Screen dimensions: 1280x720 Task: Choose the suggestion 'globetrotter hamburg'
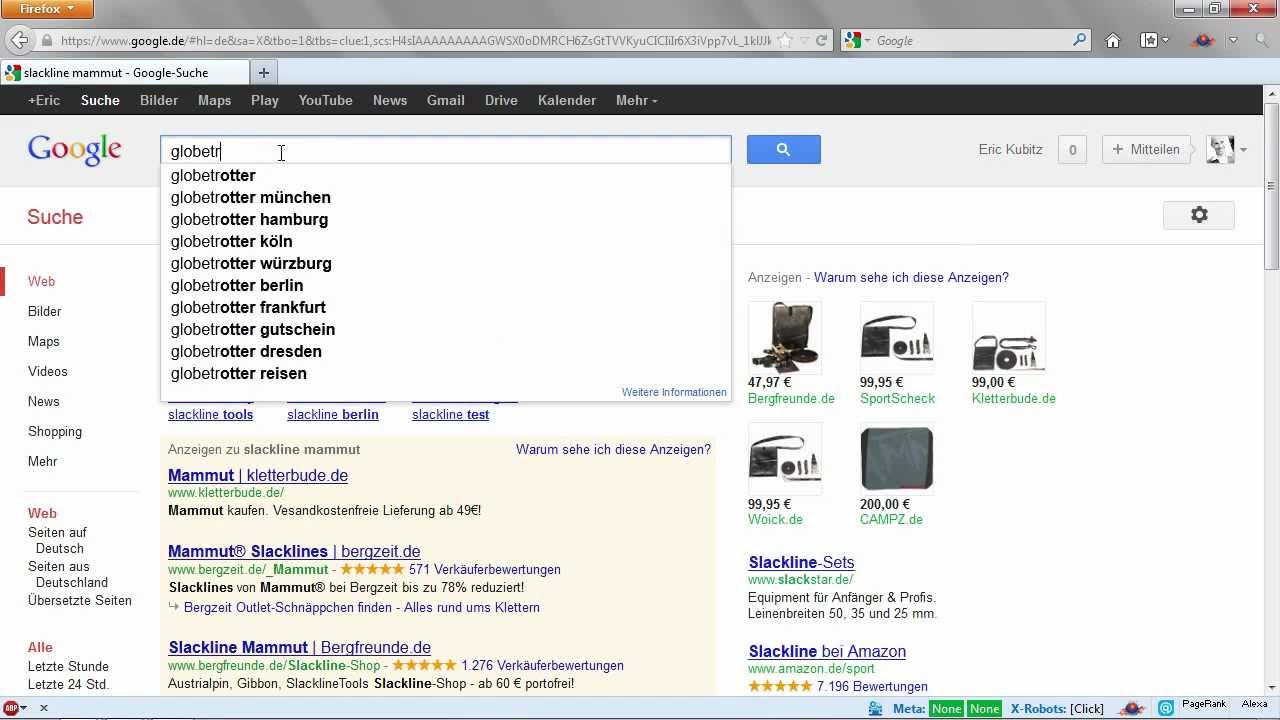(x=445, y=219)
